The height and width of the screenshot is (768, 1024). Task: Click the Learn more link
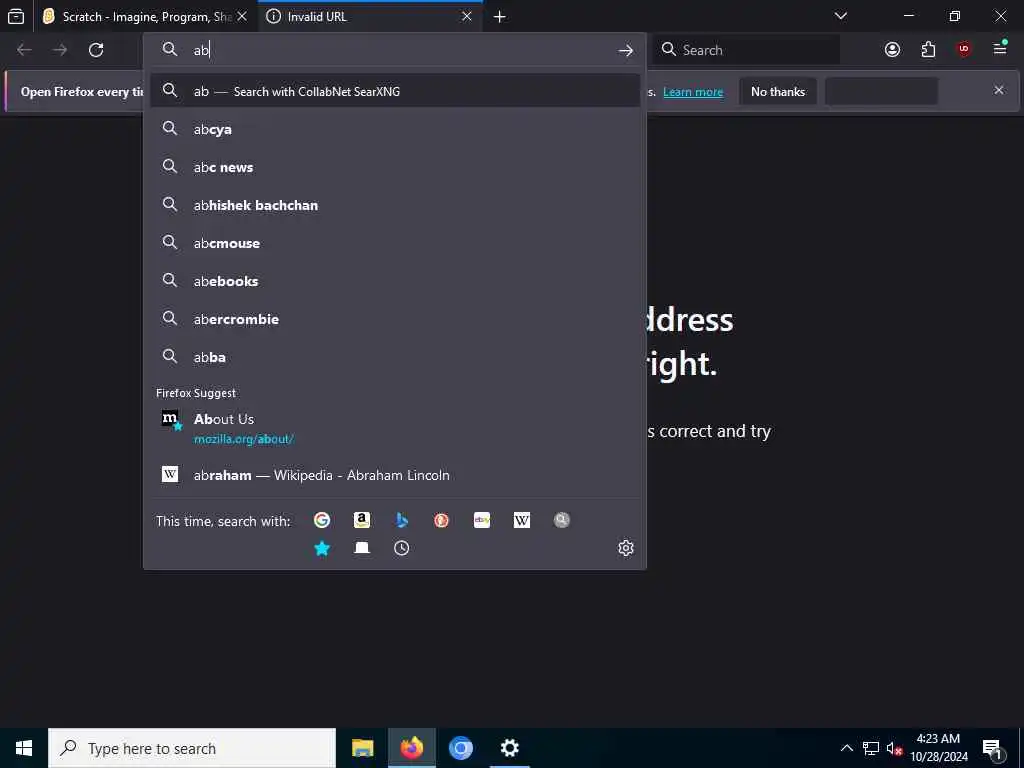pyautogui.click(x=693, y=92)
